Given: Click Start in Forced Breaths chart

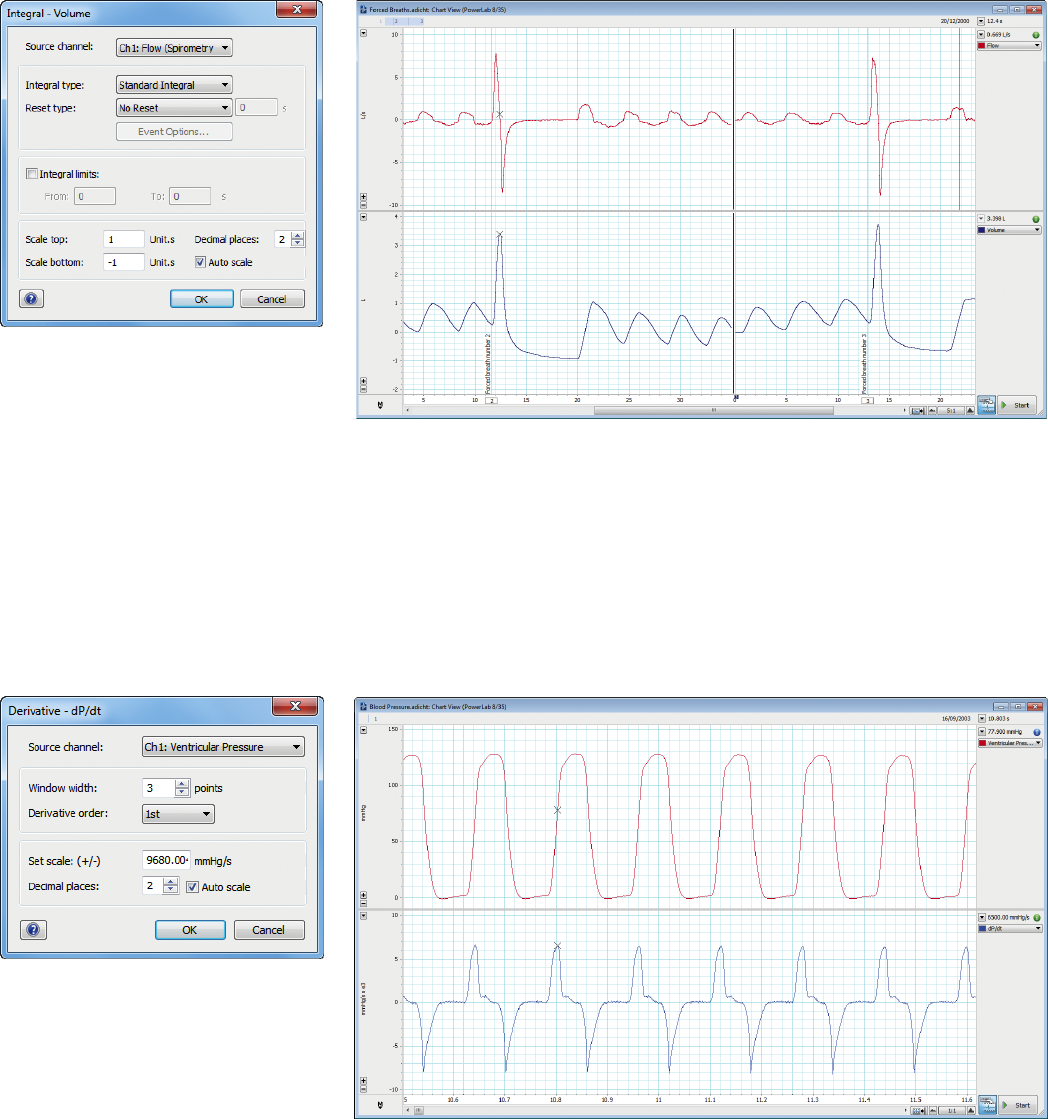Looking at the screenshot, I should [1017, 405].
